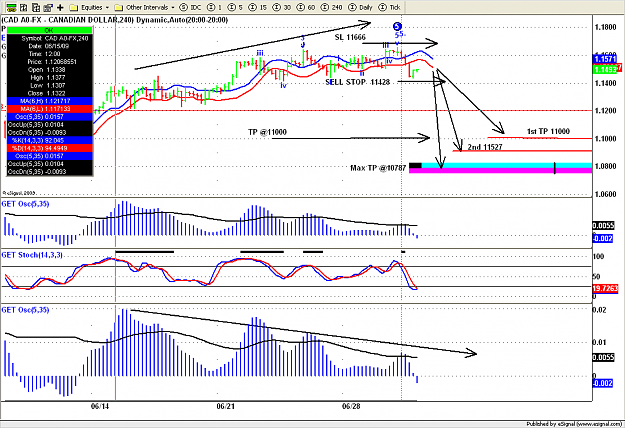This screenshot has width=625, height=428.
Task: Click the green chart window icon in toolbar
Action: 11,7
